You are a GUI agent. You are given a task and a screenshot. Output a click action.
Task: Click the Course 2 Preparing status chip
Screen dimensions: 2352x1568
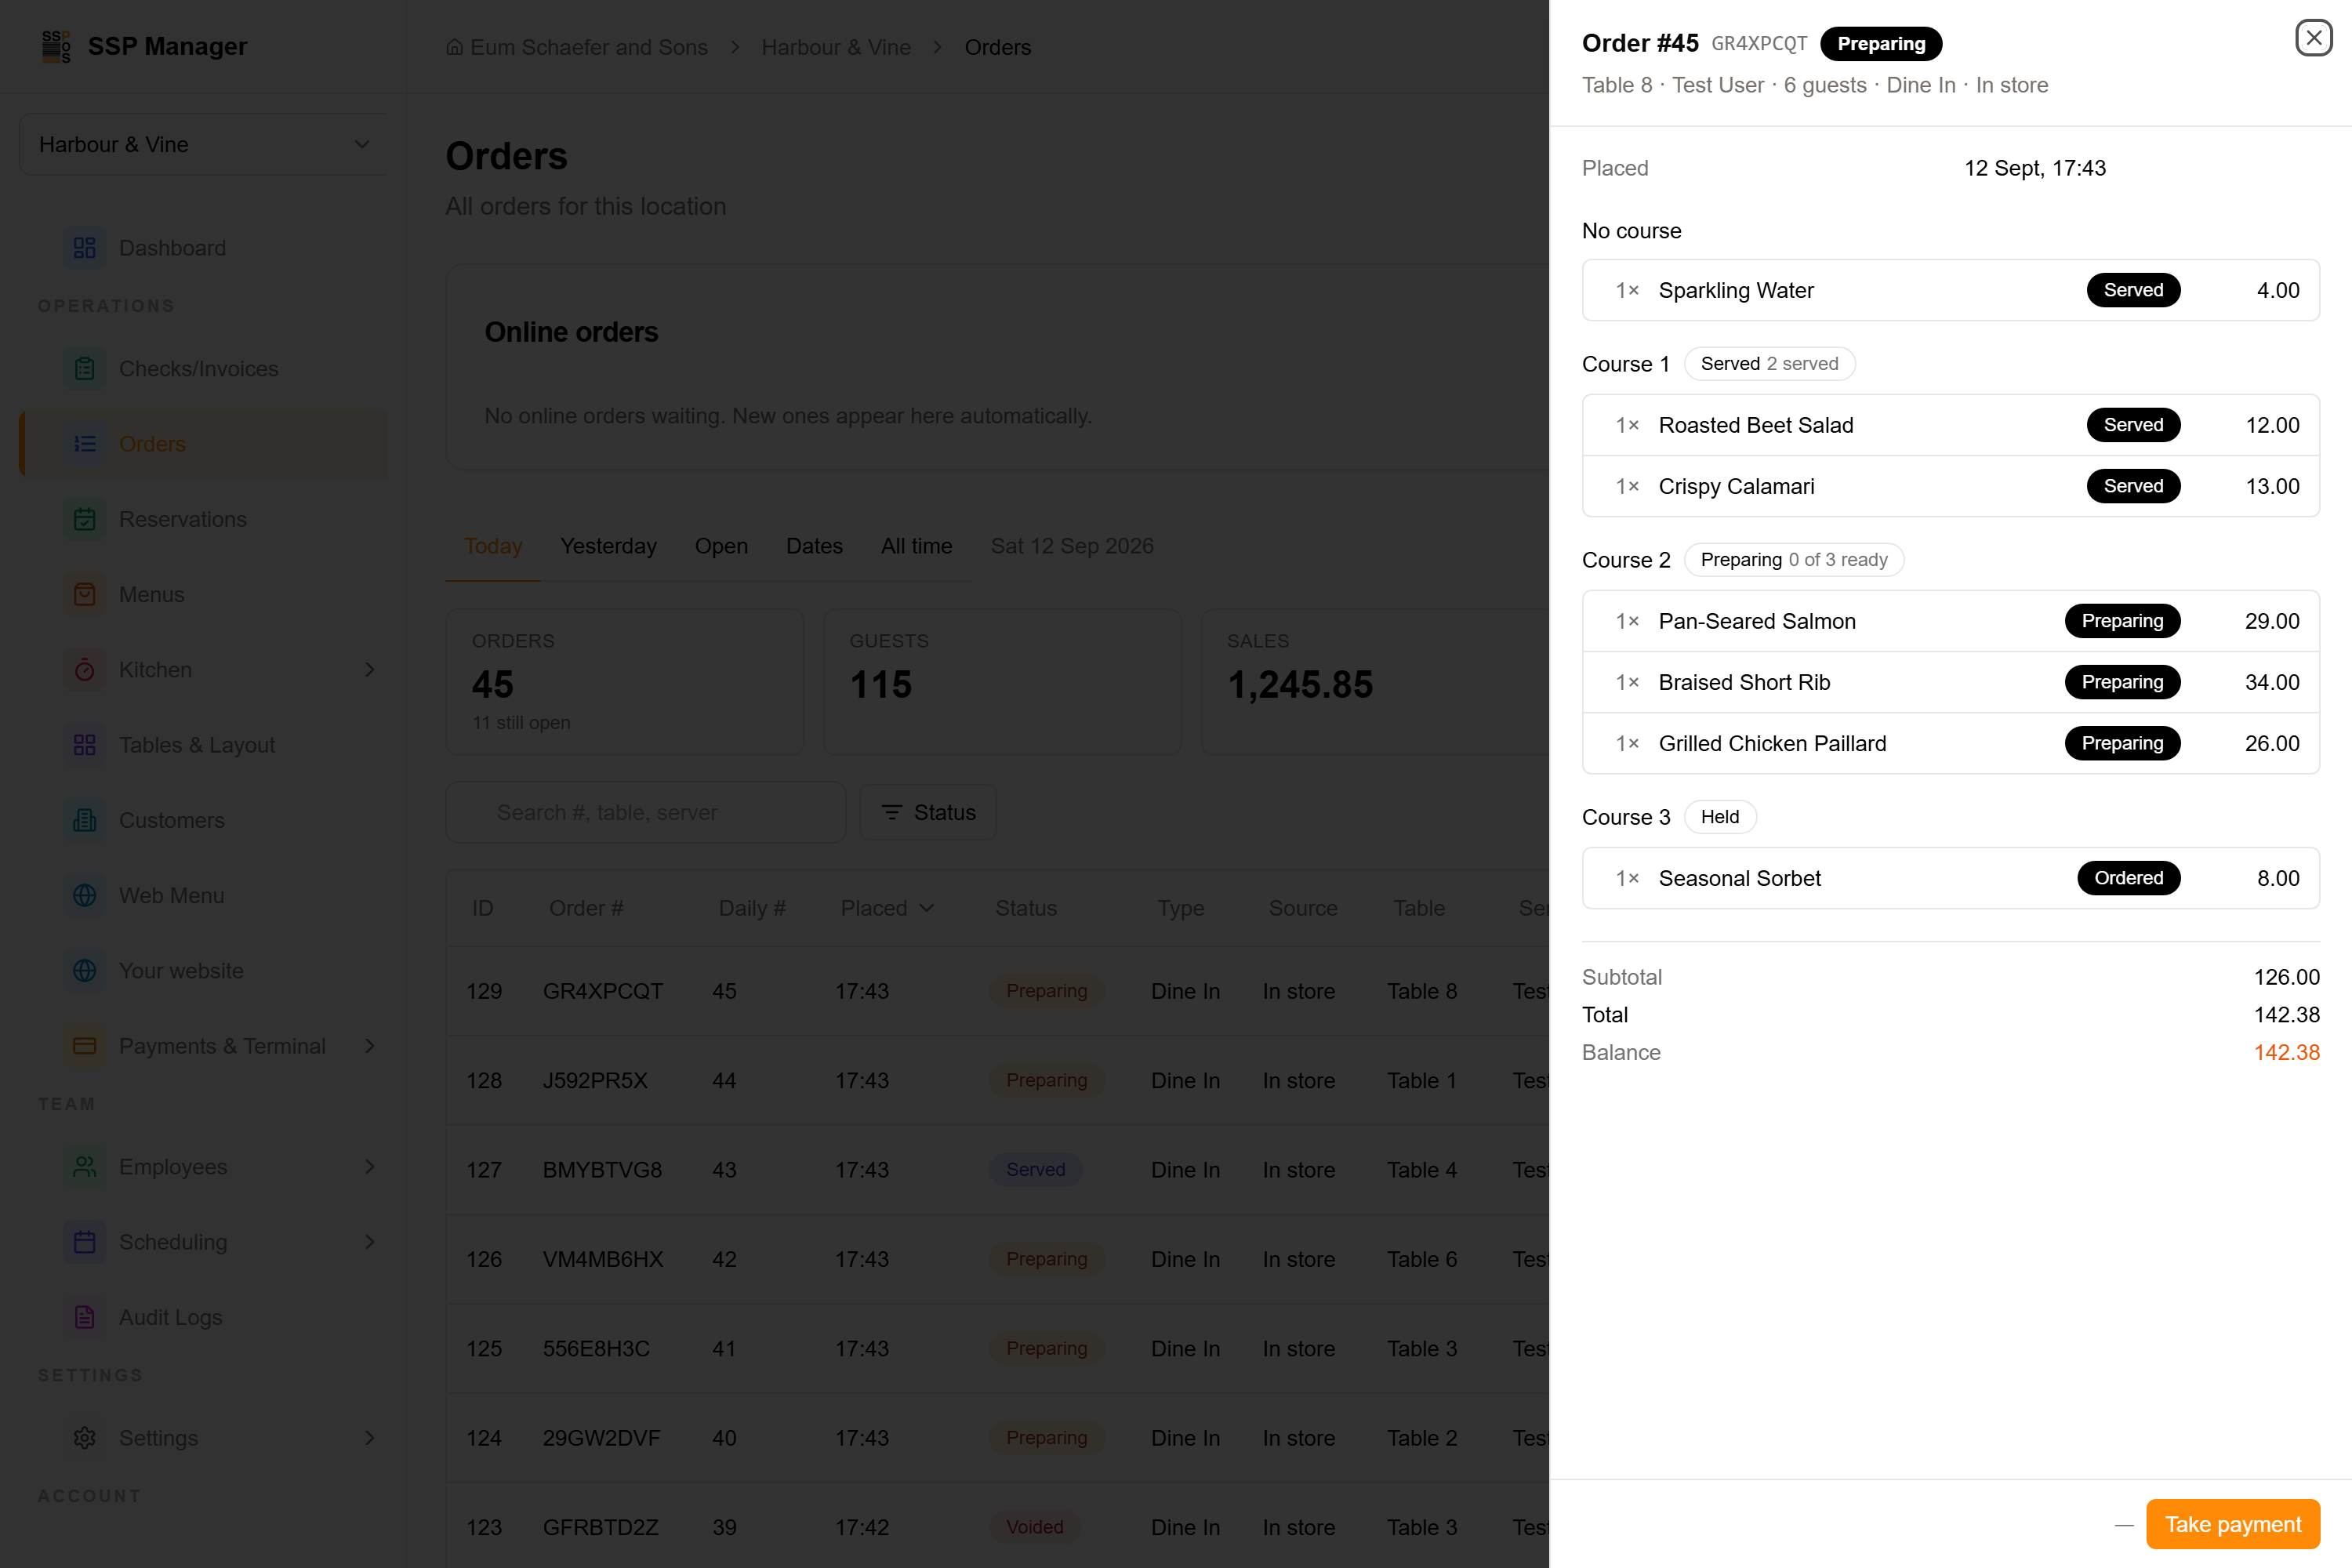pos(1793,560)
